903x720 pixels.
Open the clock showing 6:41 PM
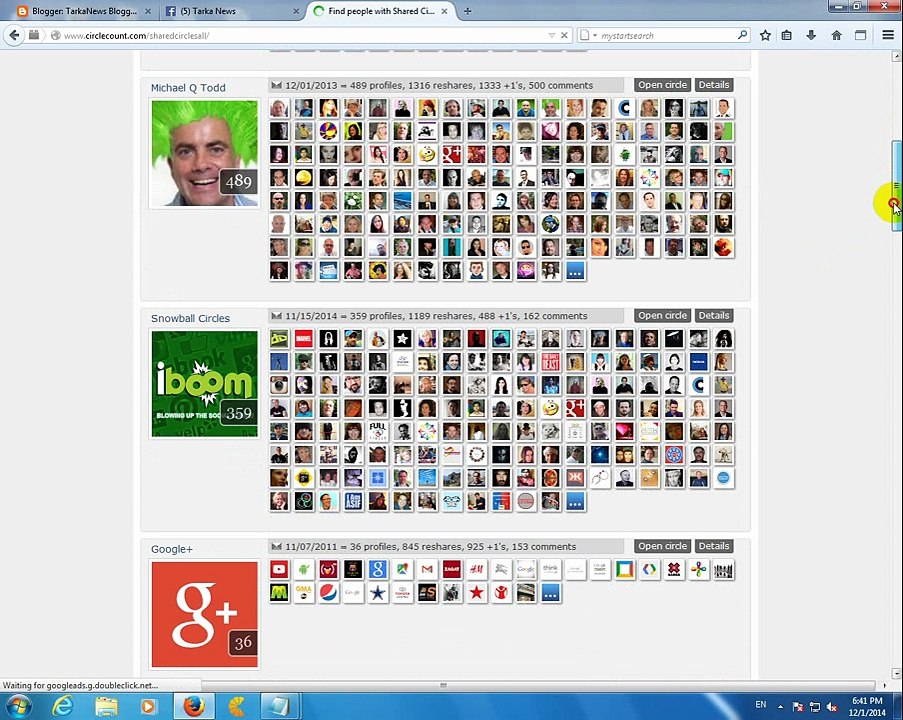tap(867, 707)
